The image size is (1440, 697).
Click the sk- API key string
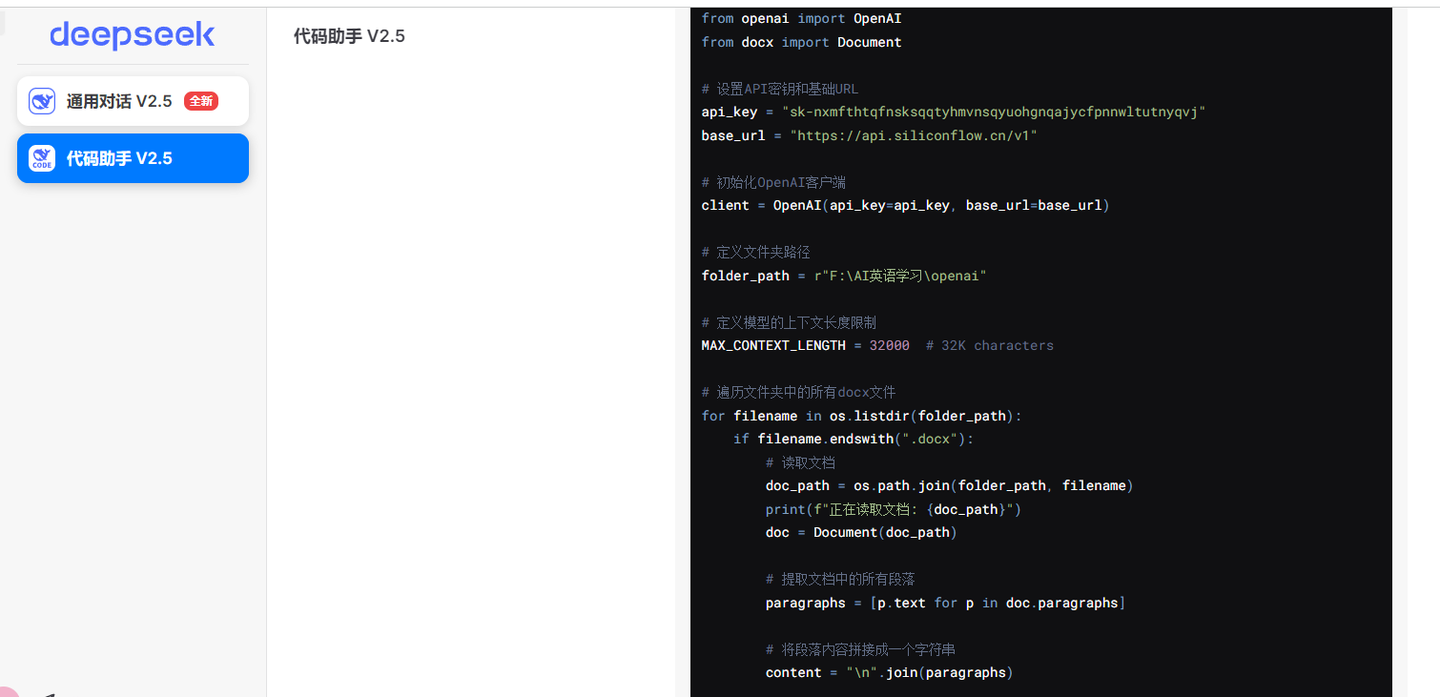tap(993, 112)
